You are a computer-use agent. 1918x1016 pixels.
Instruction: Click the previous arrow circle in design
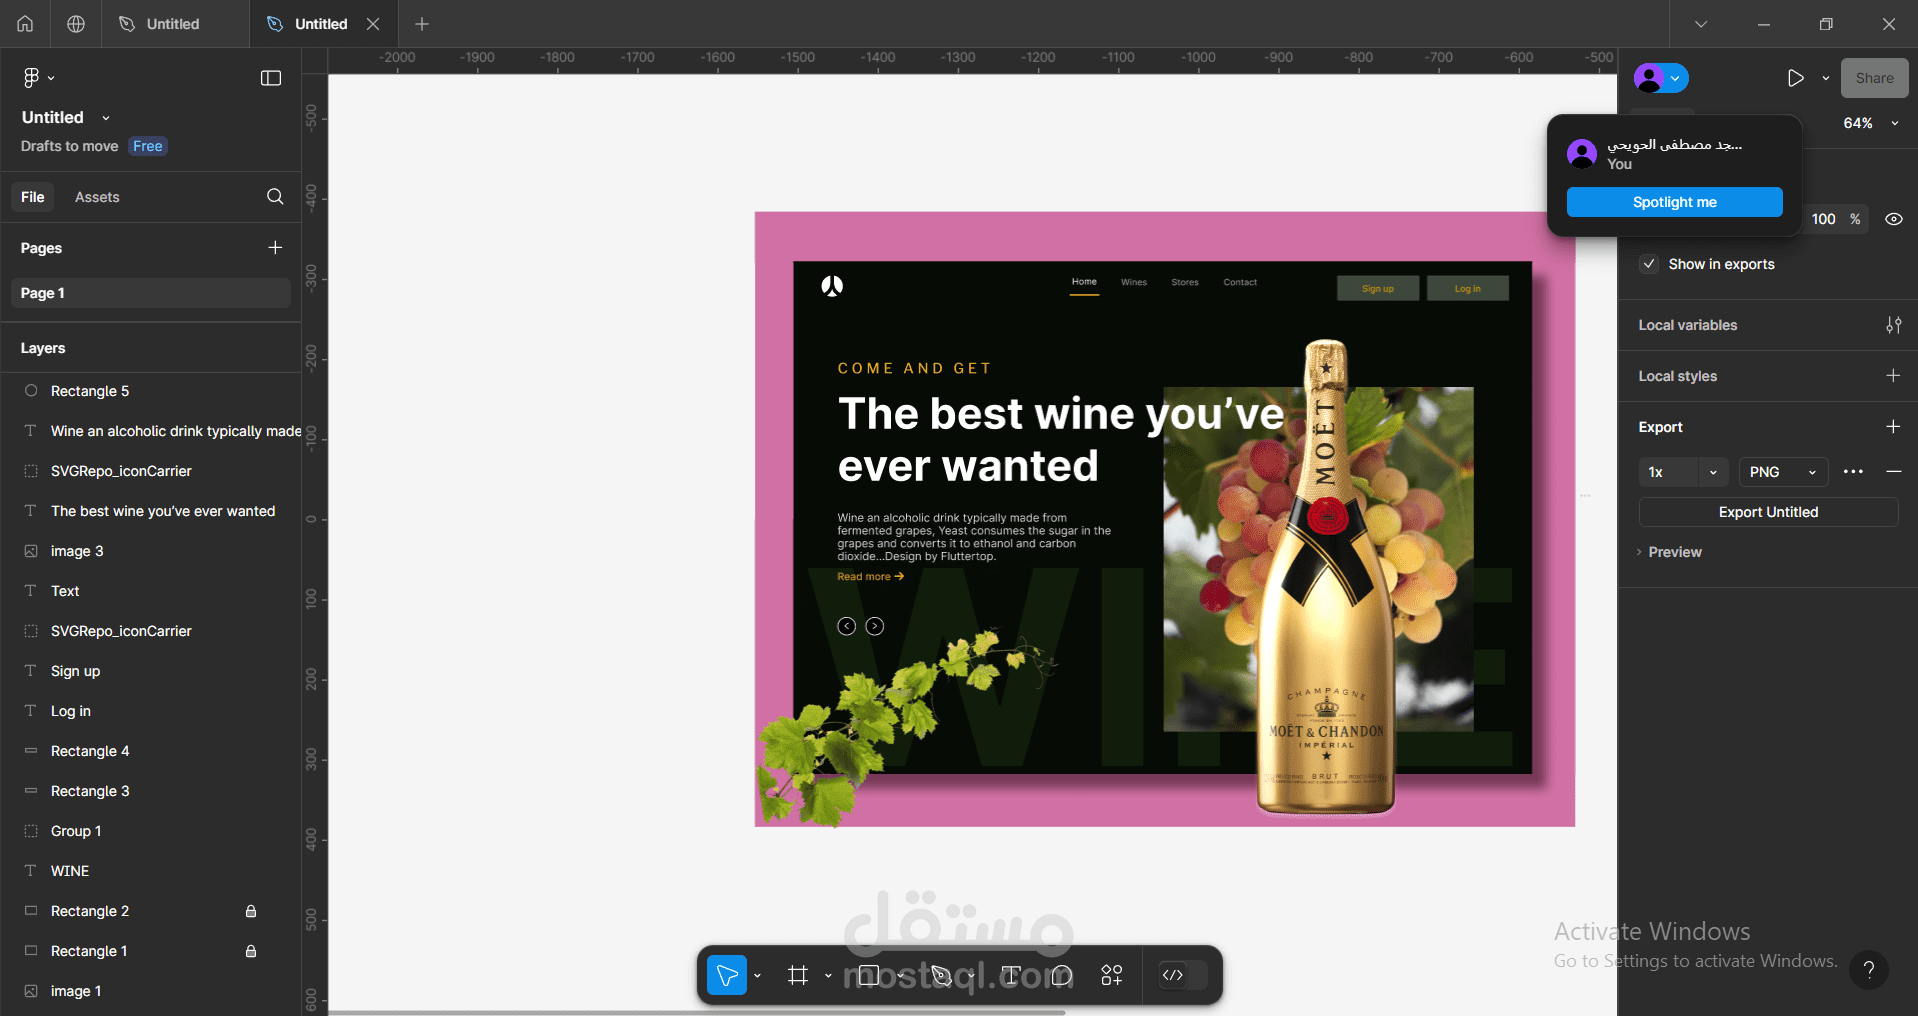847,626
